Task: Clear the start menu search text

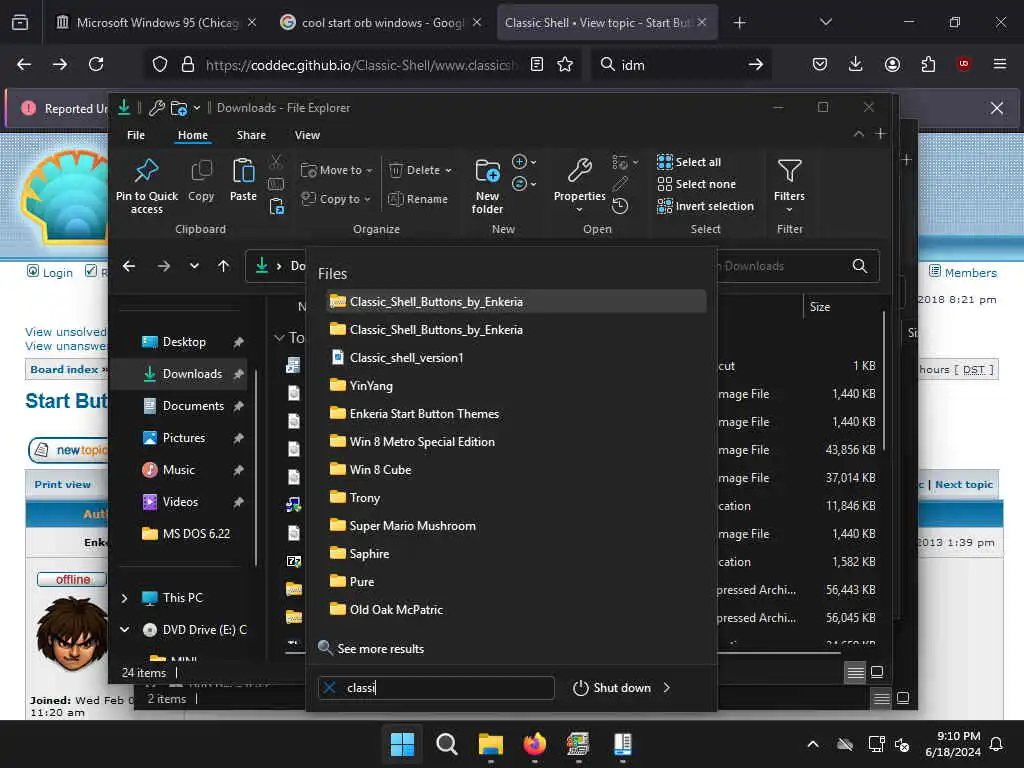Action: click(x=330, y=688)
